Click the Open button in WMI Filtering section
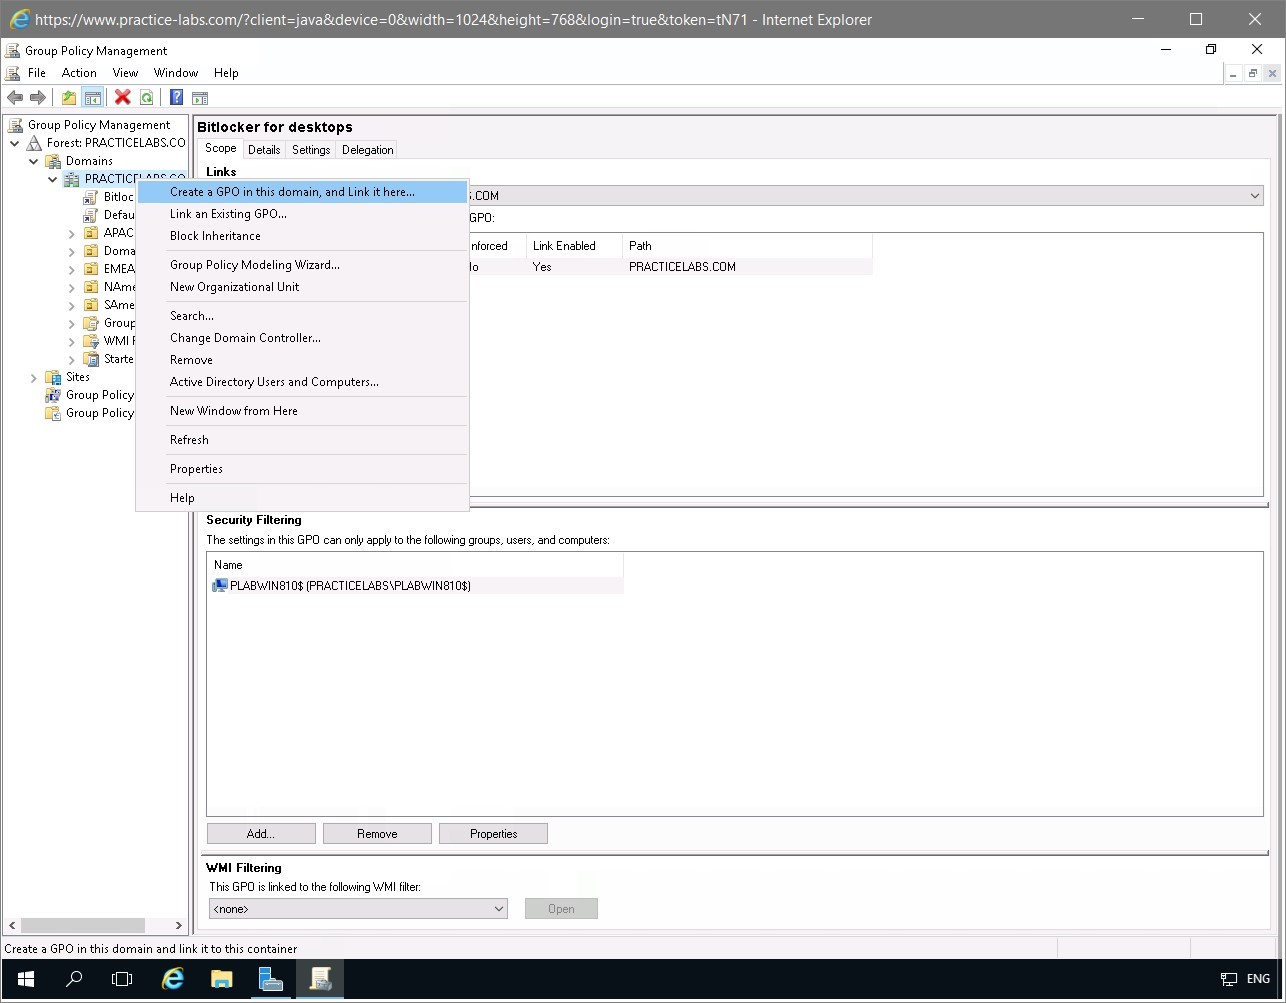 pos(561,908)
